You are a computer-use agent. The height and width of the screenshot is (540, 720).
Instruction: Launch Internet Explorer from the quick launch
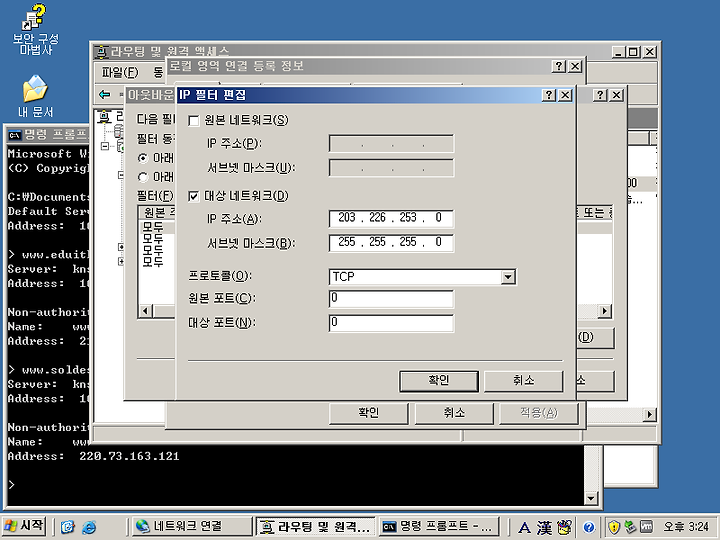pos(89,527)
